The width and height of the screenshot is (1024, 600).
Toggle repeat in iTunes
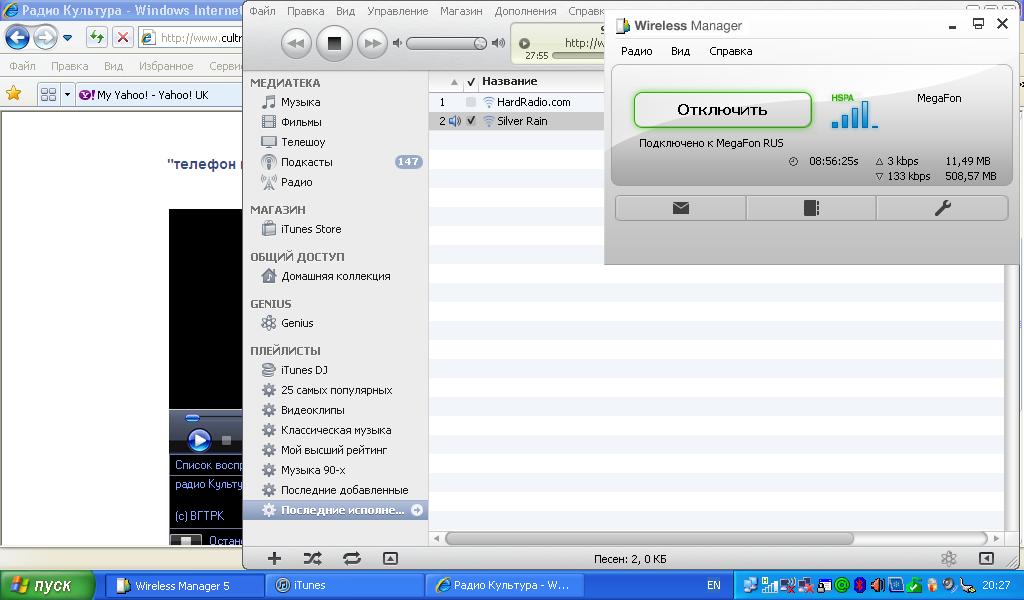click(x=351, y=558)
